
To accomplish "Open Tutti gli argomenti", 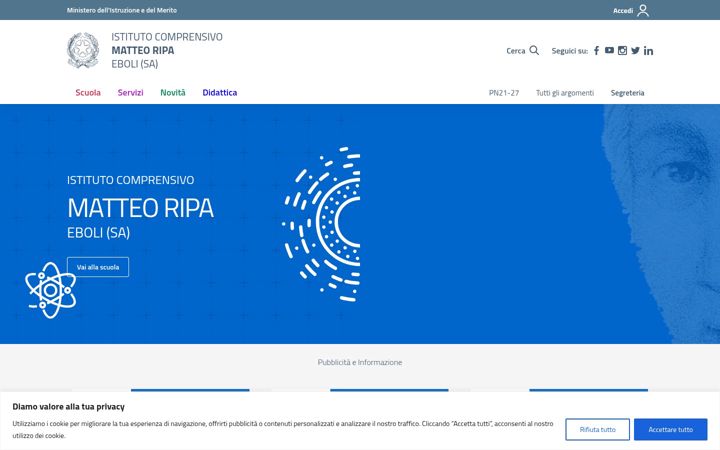I will [565, 93].
